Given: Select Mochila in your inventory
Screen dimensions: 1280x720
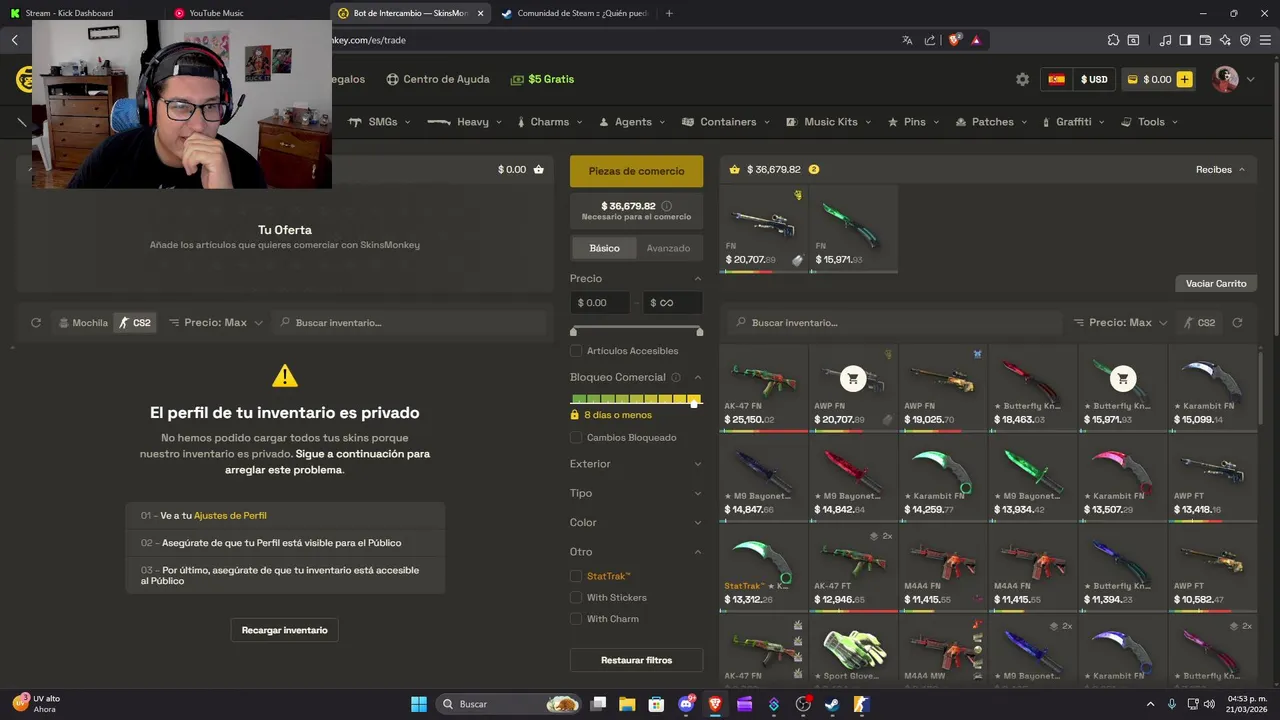Looking at the screenshot, I should pyautogui.click(x=83, y=323).
